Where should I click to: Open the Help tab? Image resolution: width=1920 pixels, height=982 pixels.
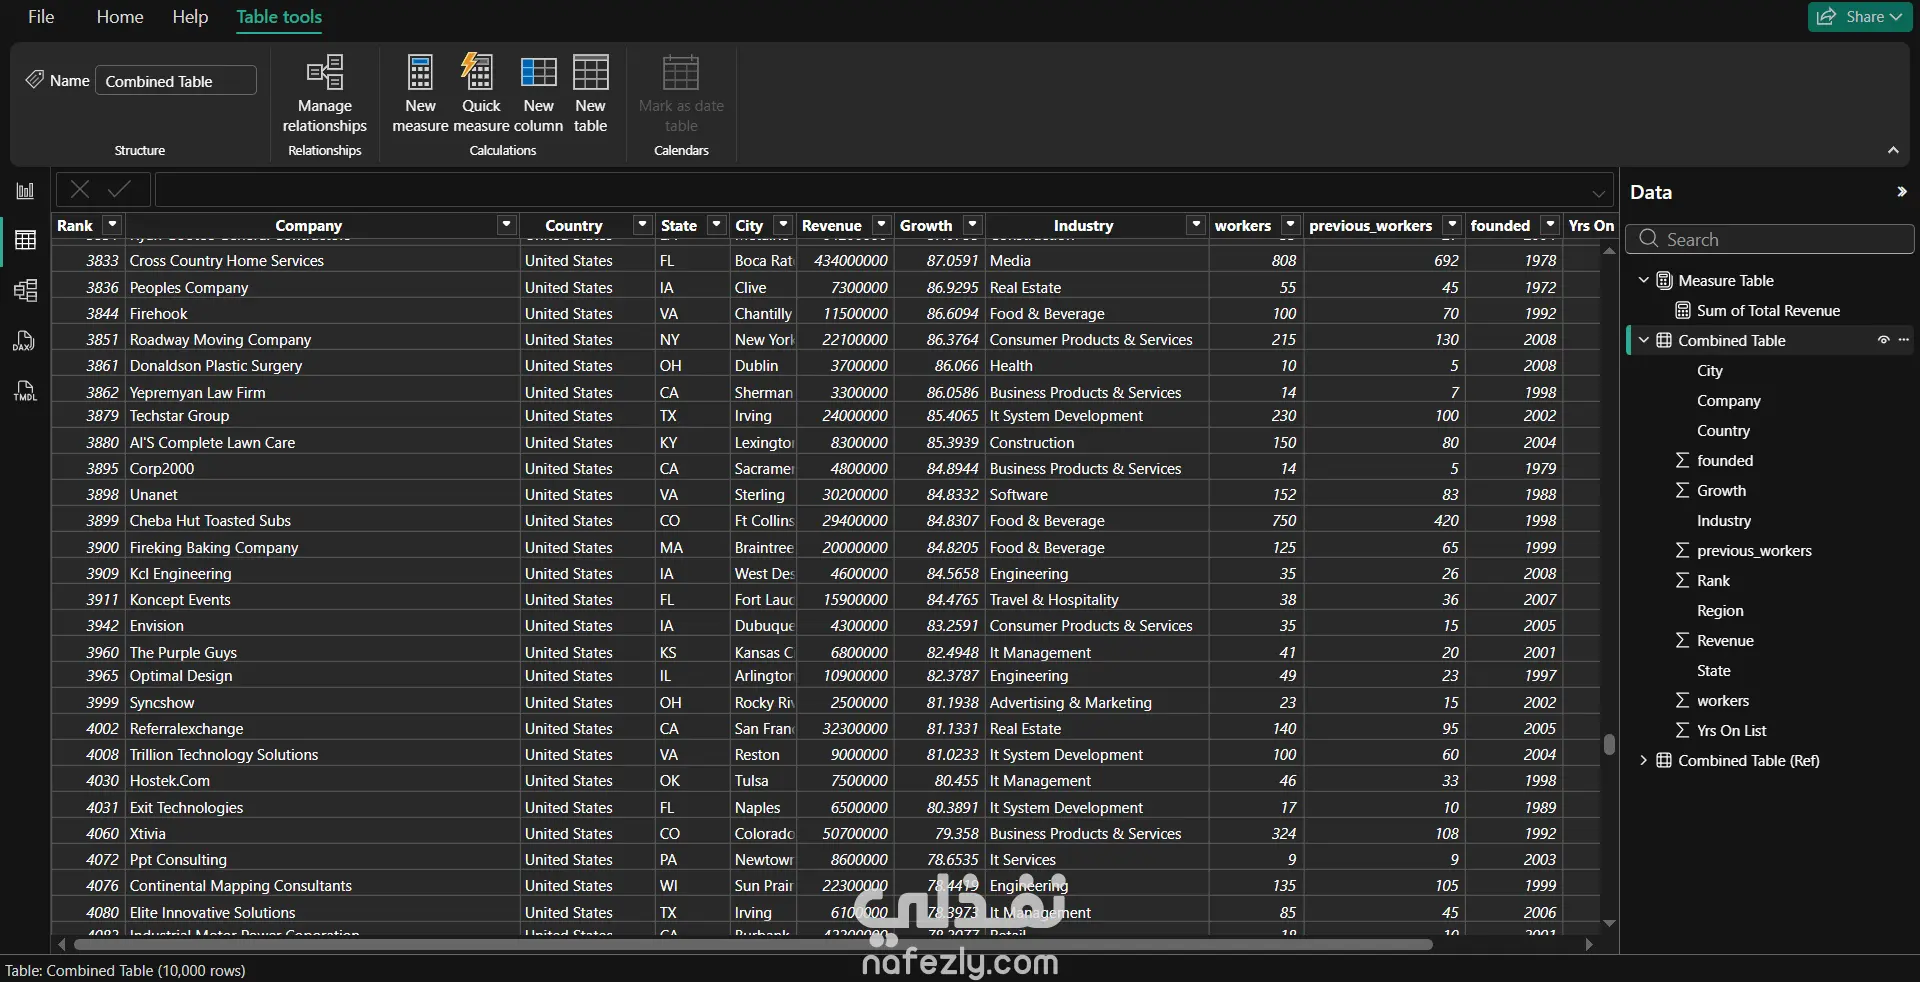pyautogui.click(x=190, y=17)
